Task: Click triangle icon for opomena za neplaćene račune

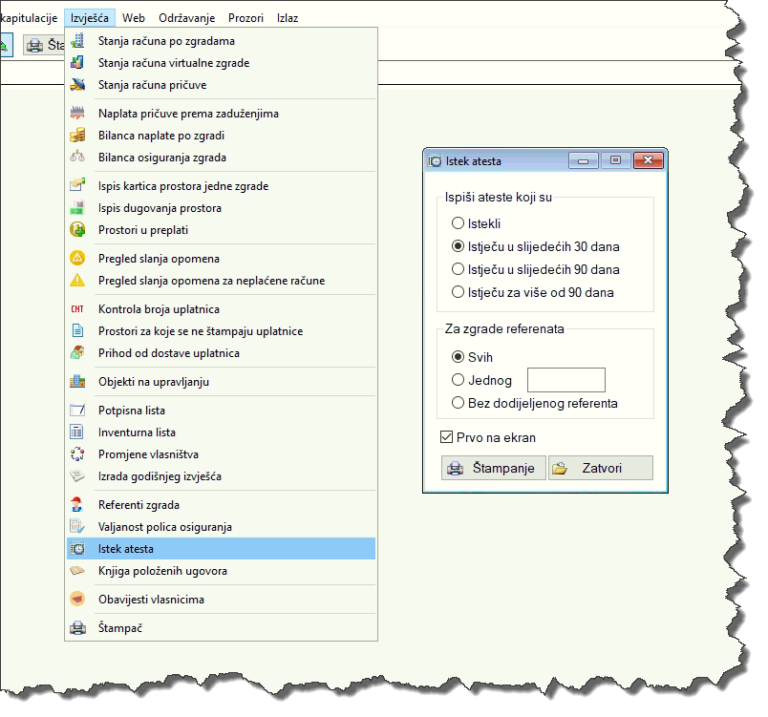Action: 77,280
